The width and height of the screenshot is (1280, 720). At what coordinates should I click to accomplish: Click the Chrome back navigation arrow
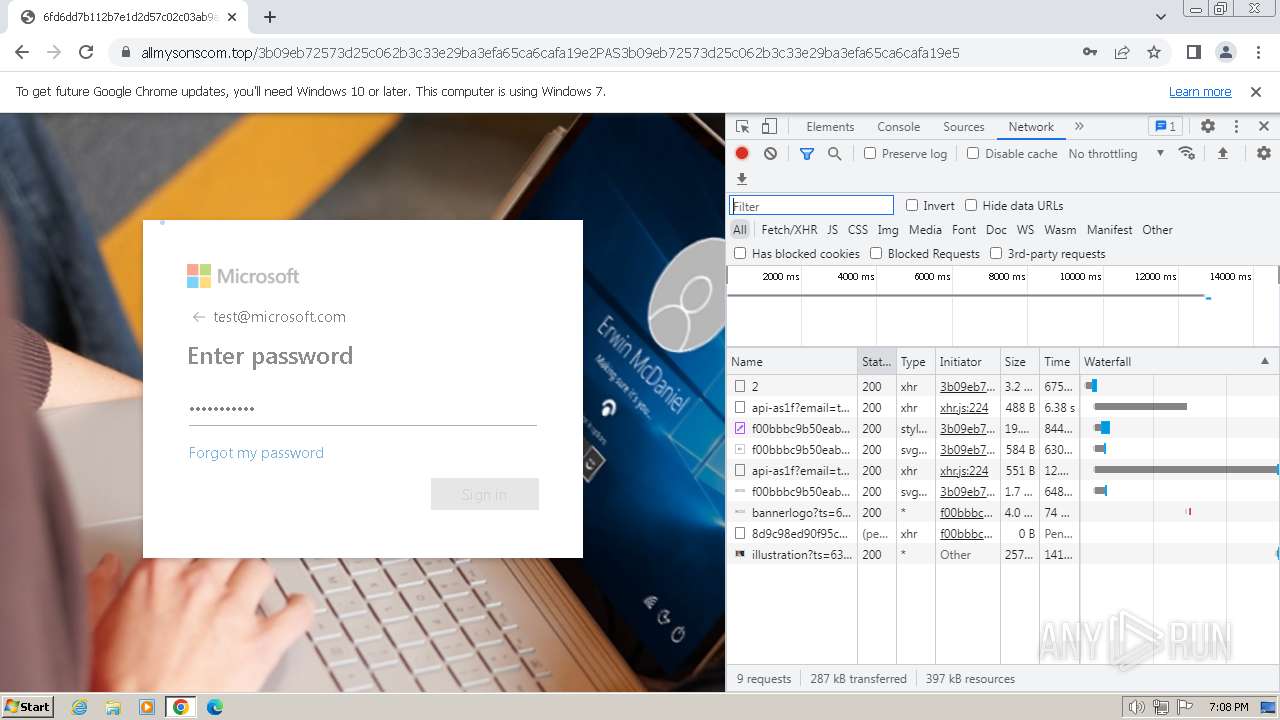pos(22,52)
